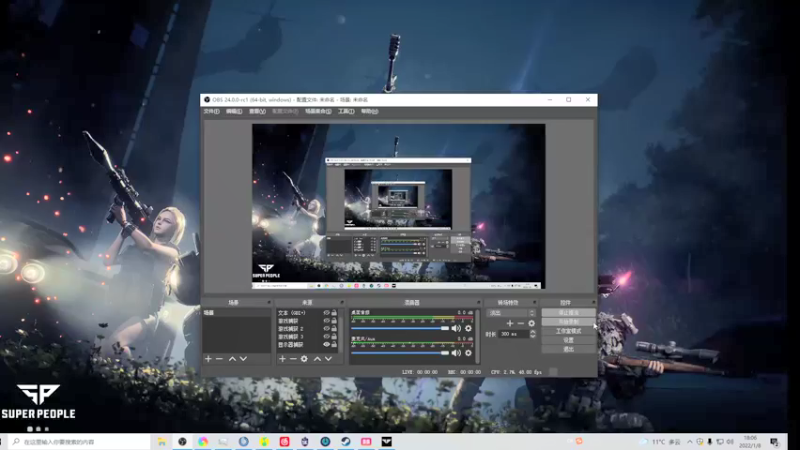800x450 pixels.
Task: Detach the 控件 dock via its header icon
Action: 592,303
